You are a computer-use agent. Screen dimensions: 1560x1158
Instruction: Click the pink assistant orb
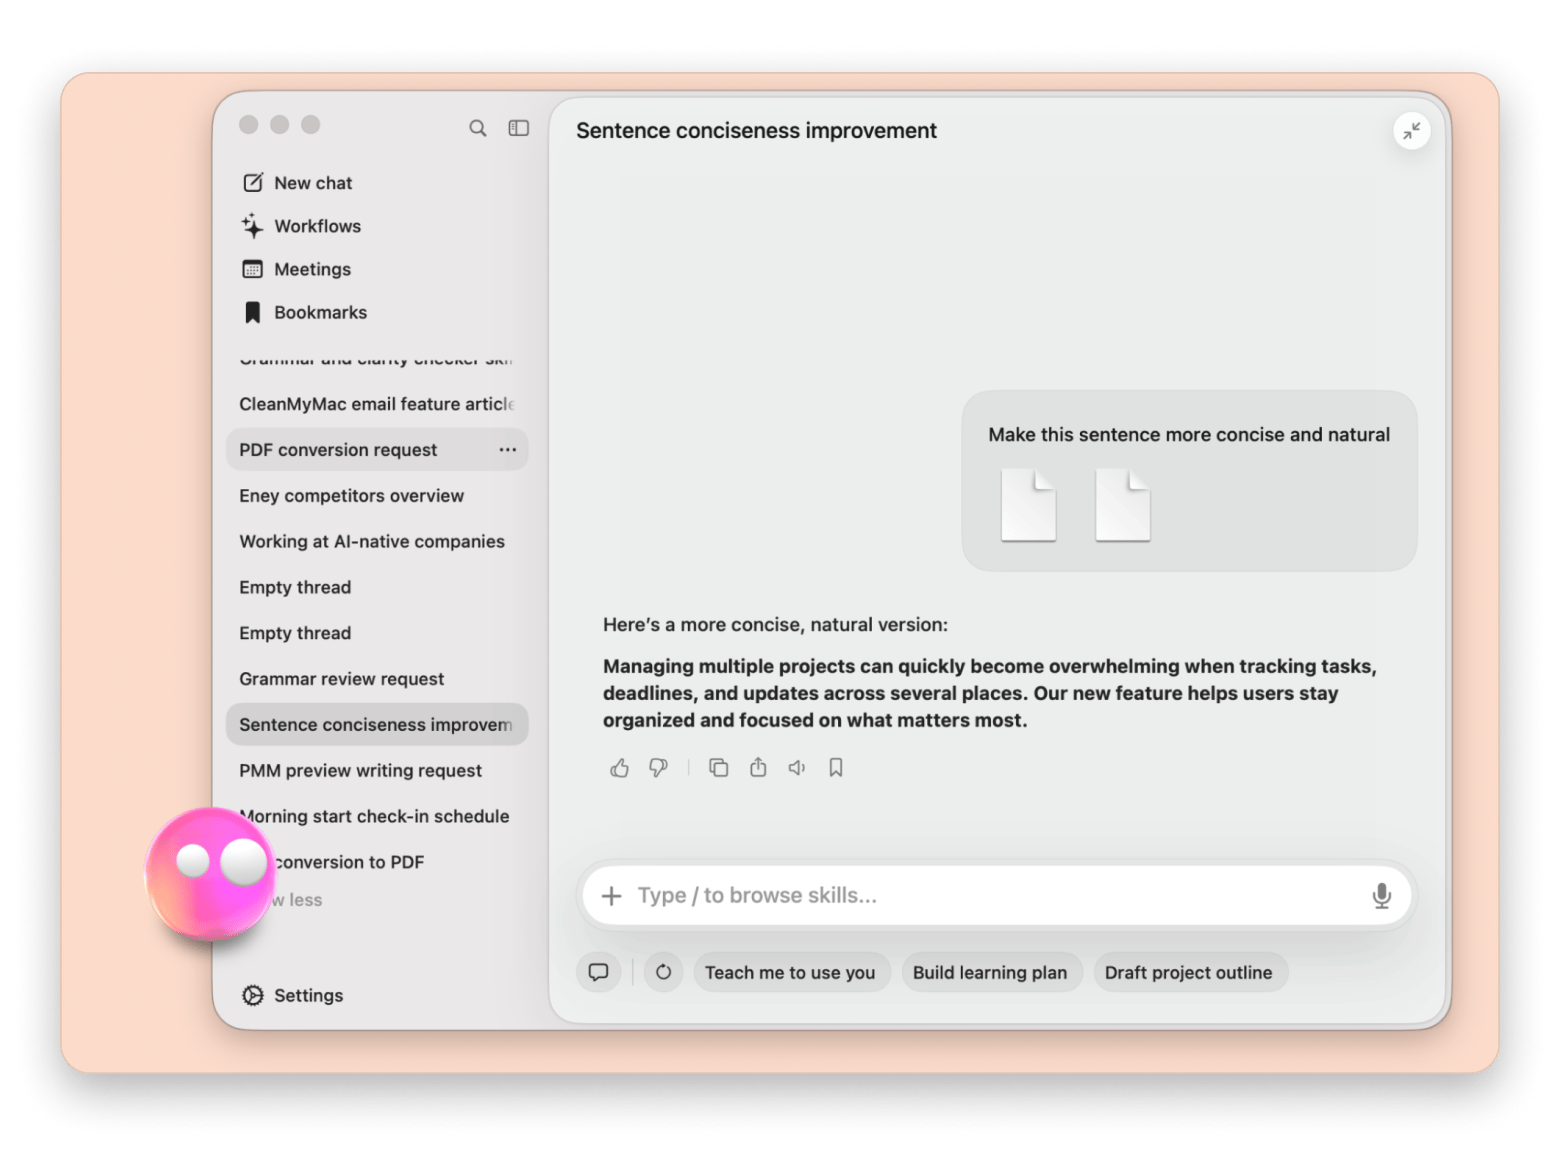pyautogui.click(x=209, y=873)
